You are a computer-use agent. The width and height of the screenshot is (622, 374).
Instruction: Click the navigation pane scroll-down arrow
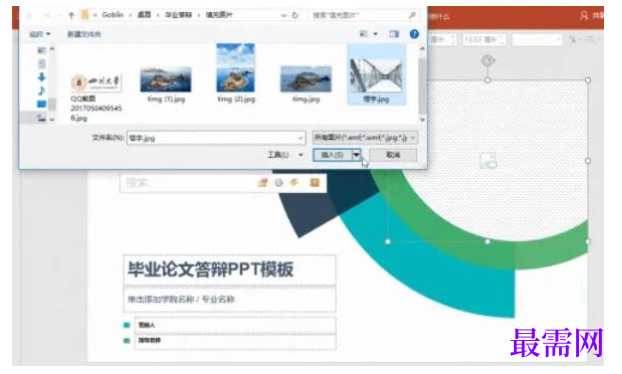tap(52, 119)
